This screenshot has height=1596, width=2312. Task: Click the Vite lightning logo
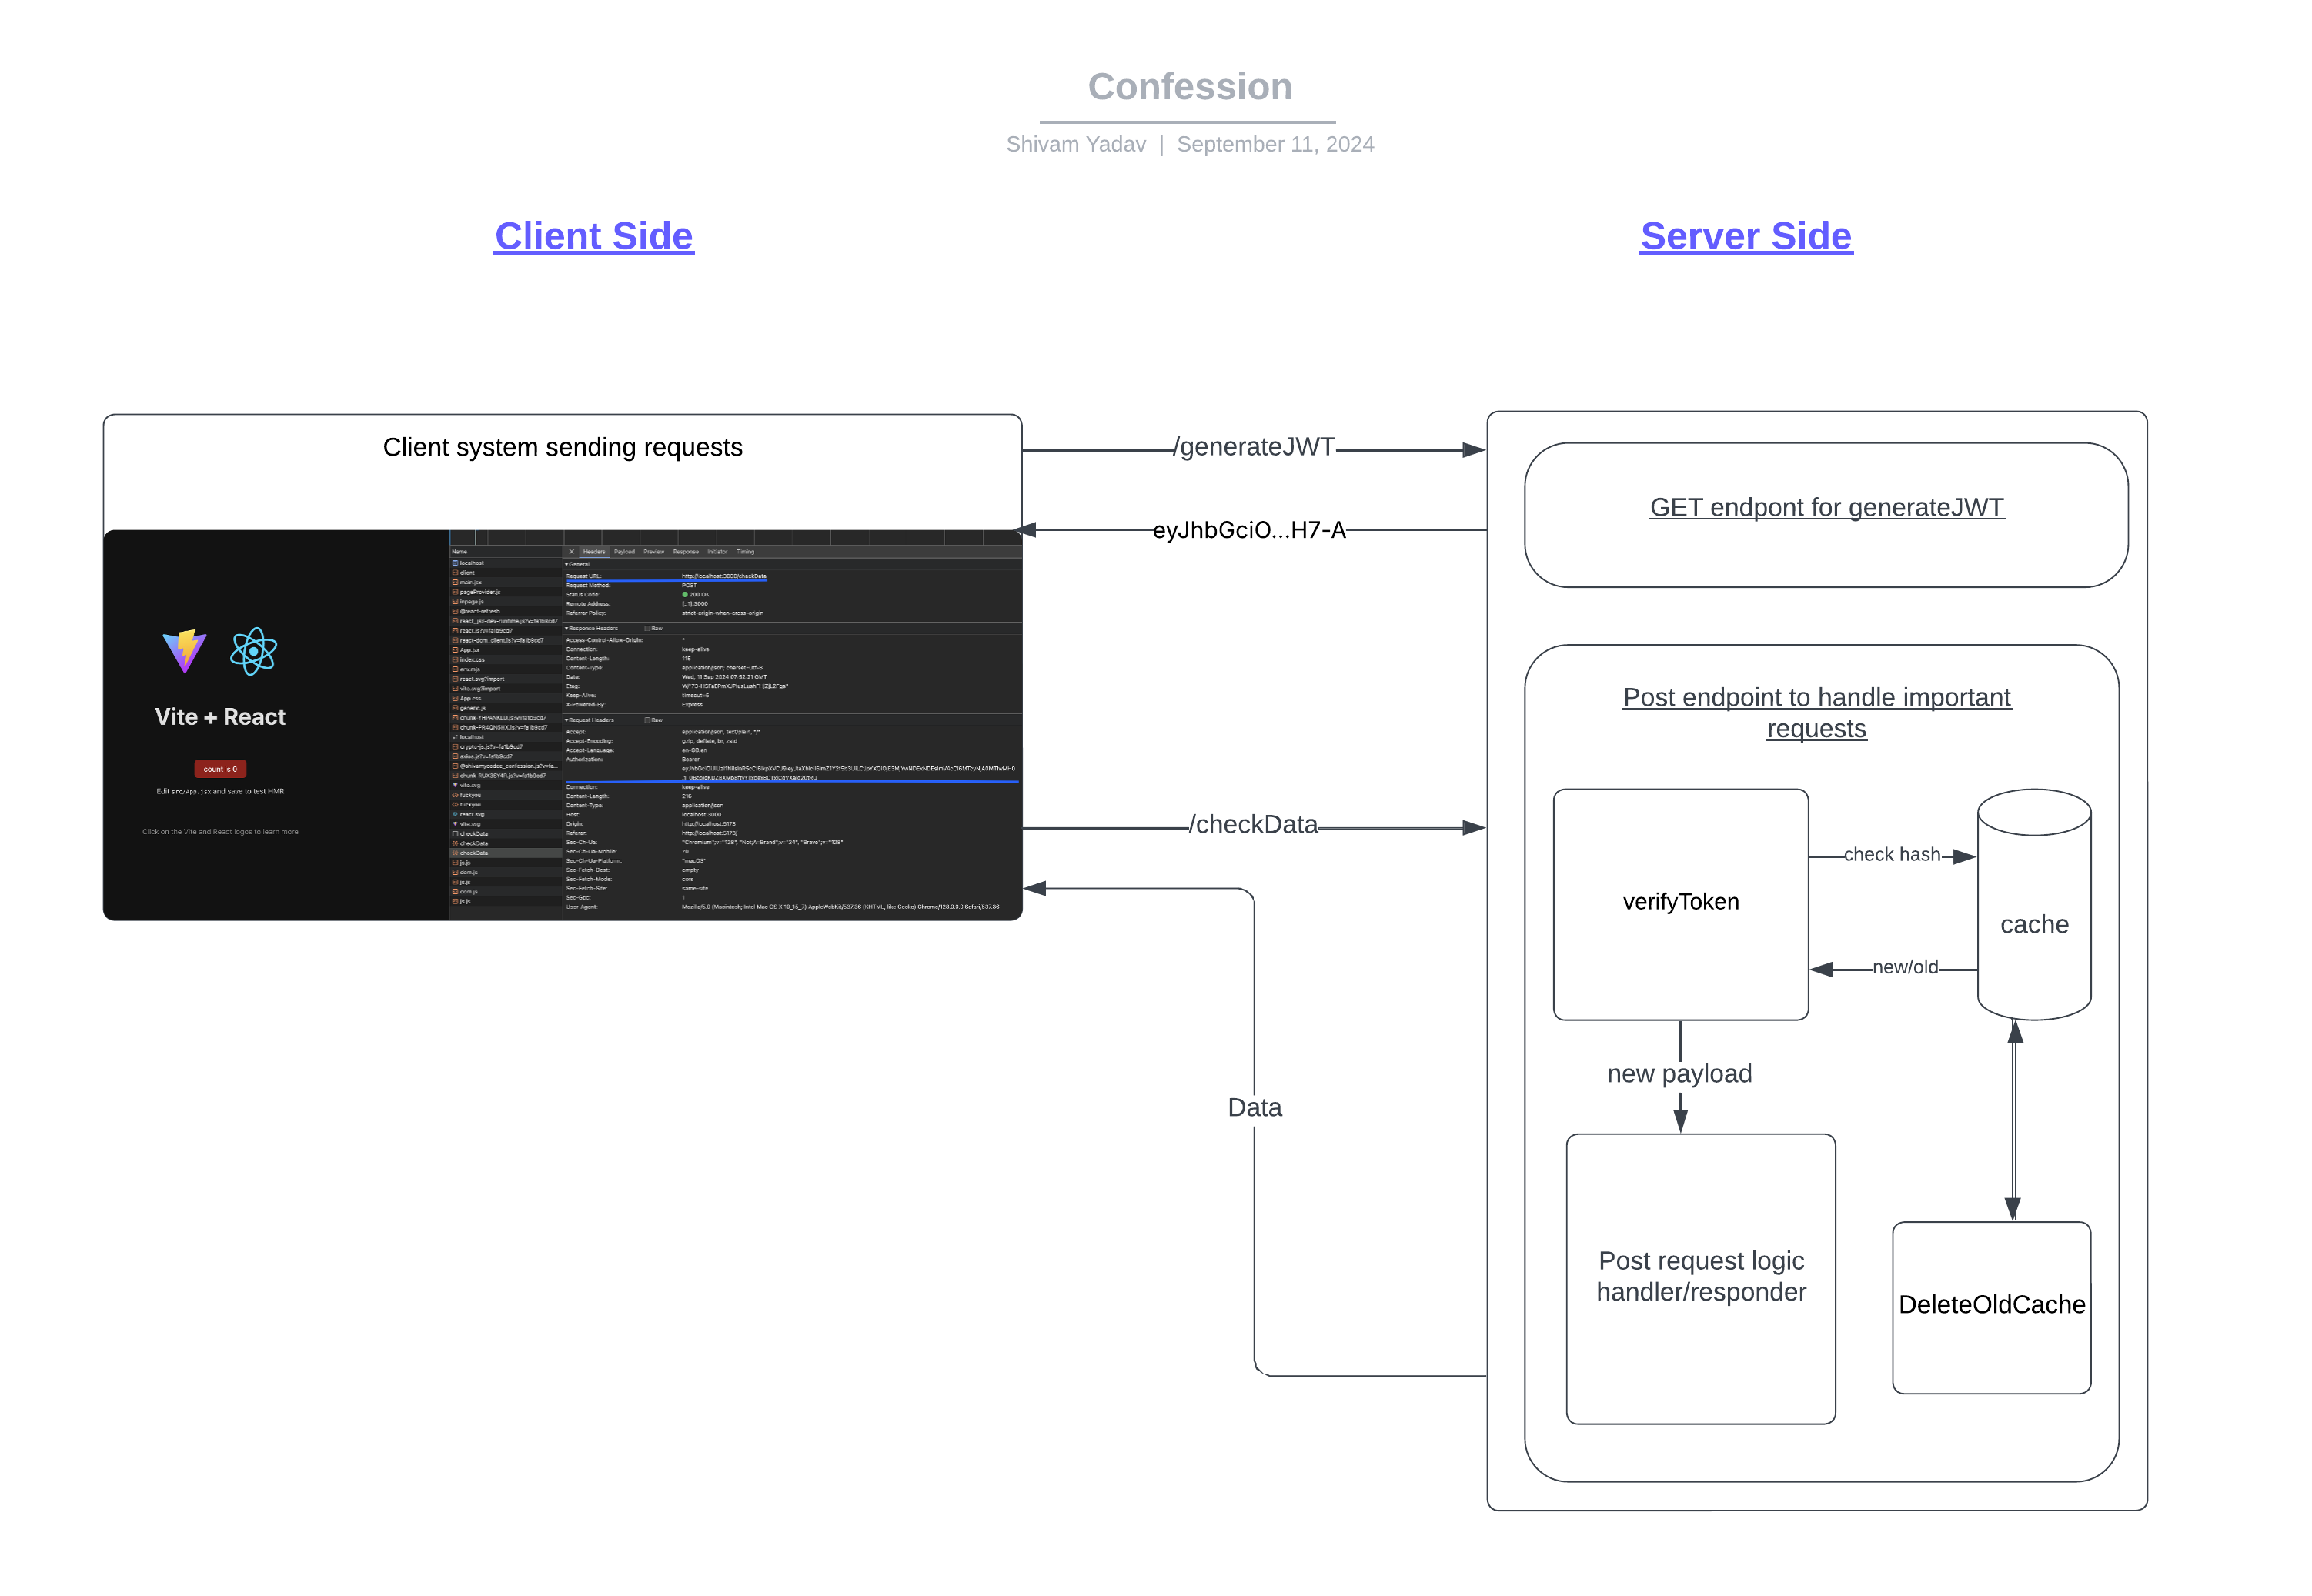[x=184, y=650]
